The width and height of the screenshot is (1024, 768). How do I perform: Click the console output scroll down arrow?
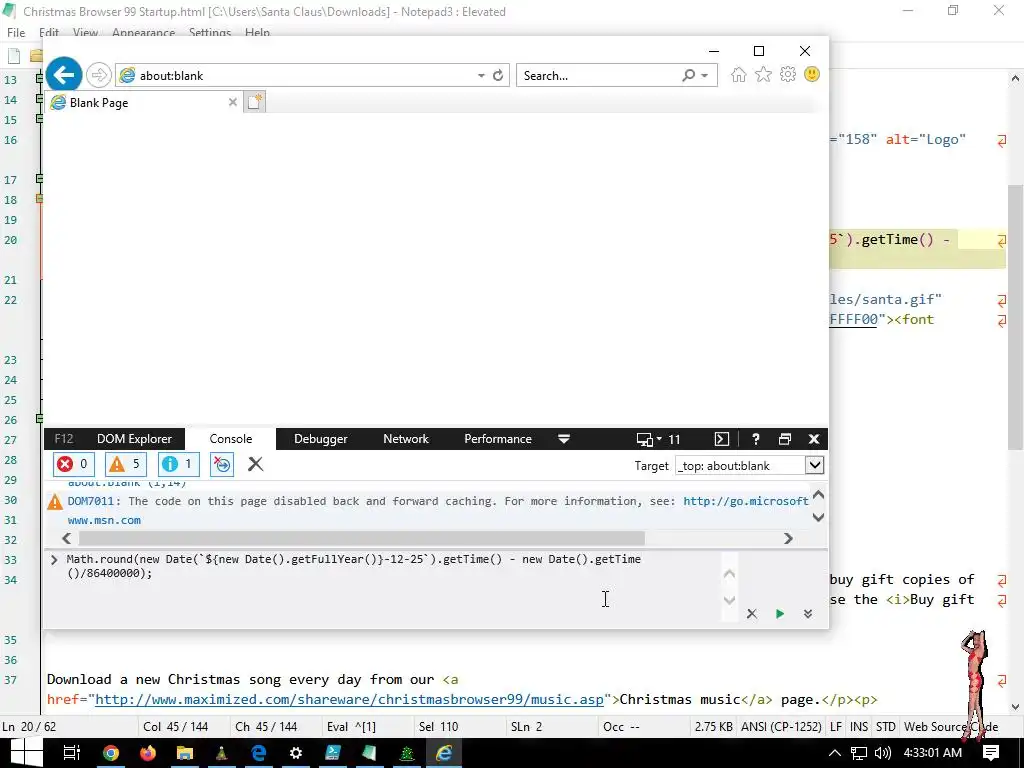pos(818,517)
